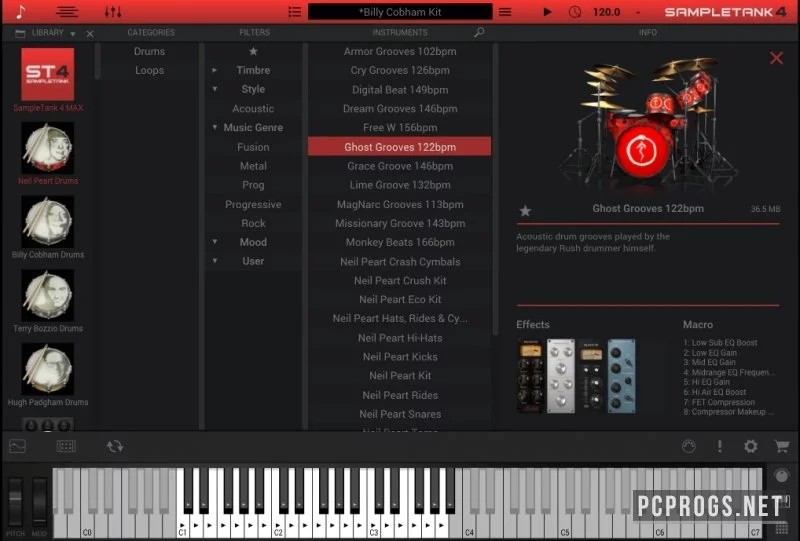Start playback with the play button
Image resolution: width=800 pixels, height=541 pixels.
point(547,12)
